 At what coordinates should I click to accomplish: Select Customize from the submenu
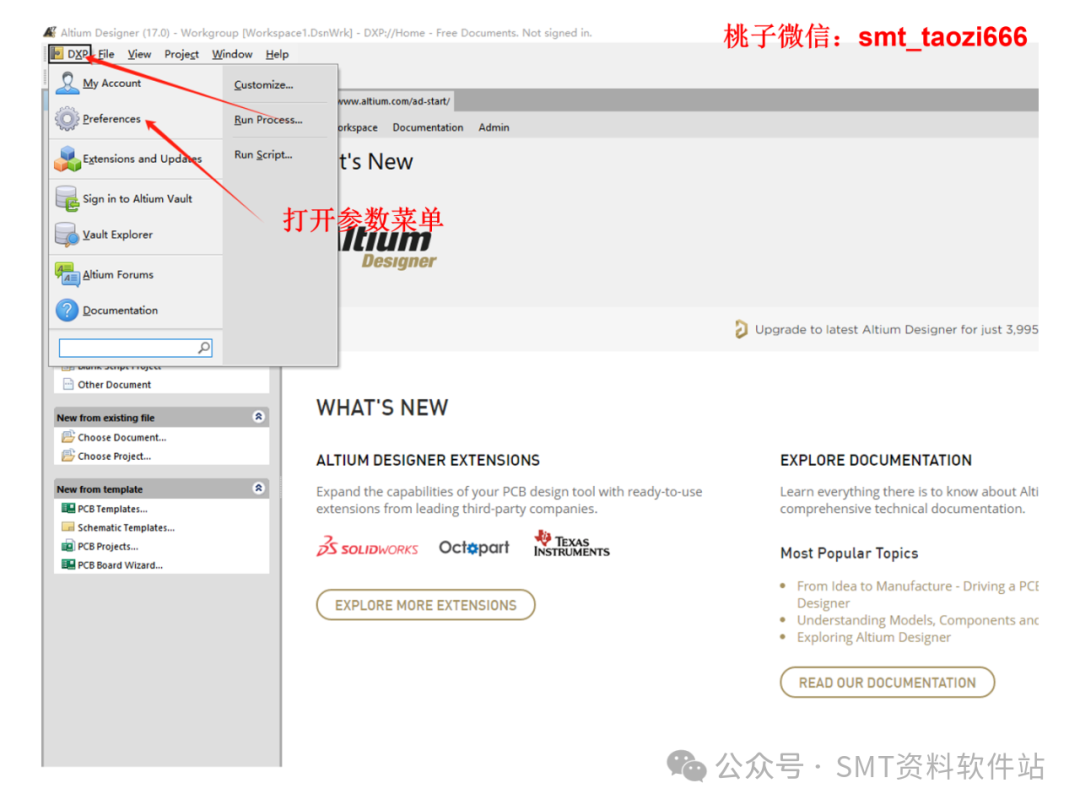262,85
